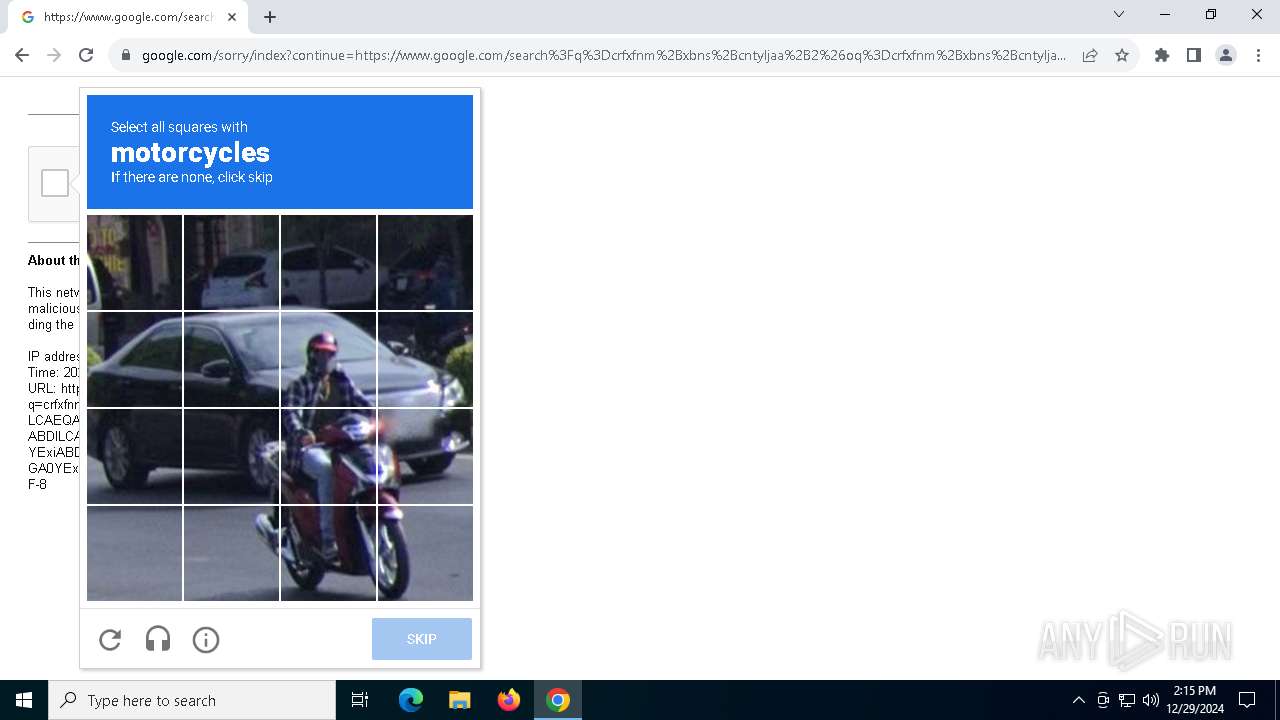This screenshot has height=720, width=1280.
Task: Bookmark this tab with the star icon
Action: click(1122, 55)
